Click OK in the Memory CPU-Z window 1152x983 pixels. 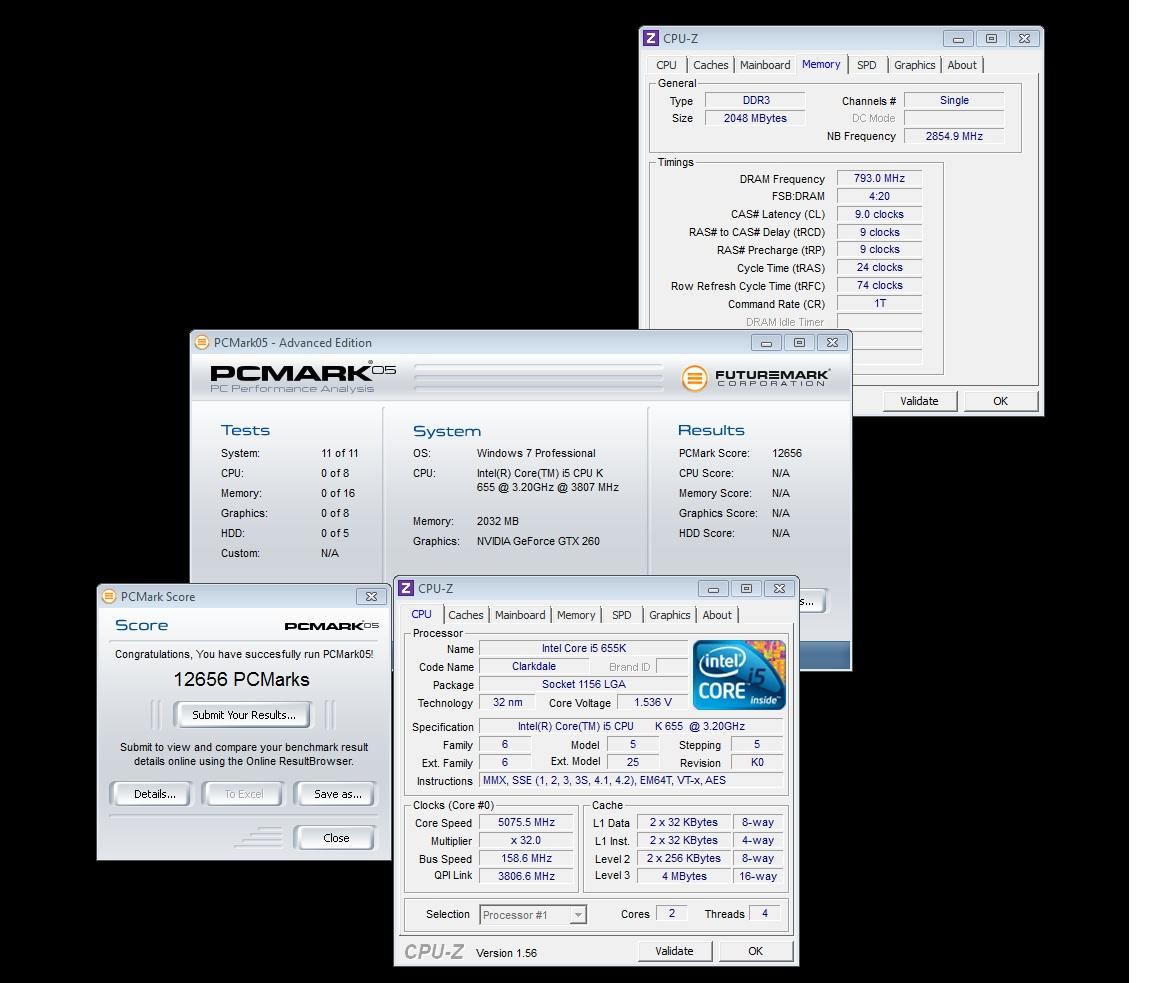point(1001,400)
